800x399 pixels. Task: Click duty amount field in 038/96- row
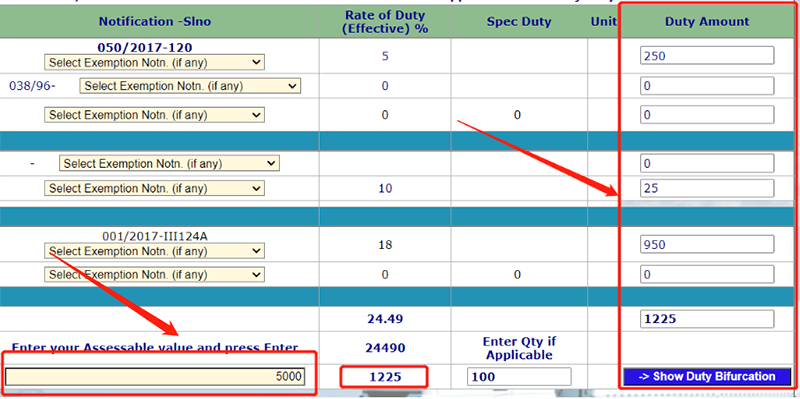pos(707,86)
